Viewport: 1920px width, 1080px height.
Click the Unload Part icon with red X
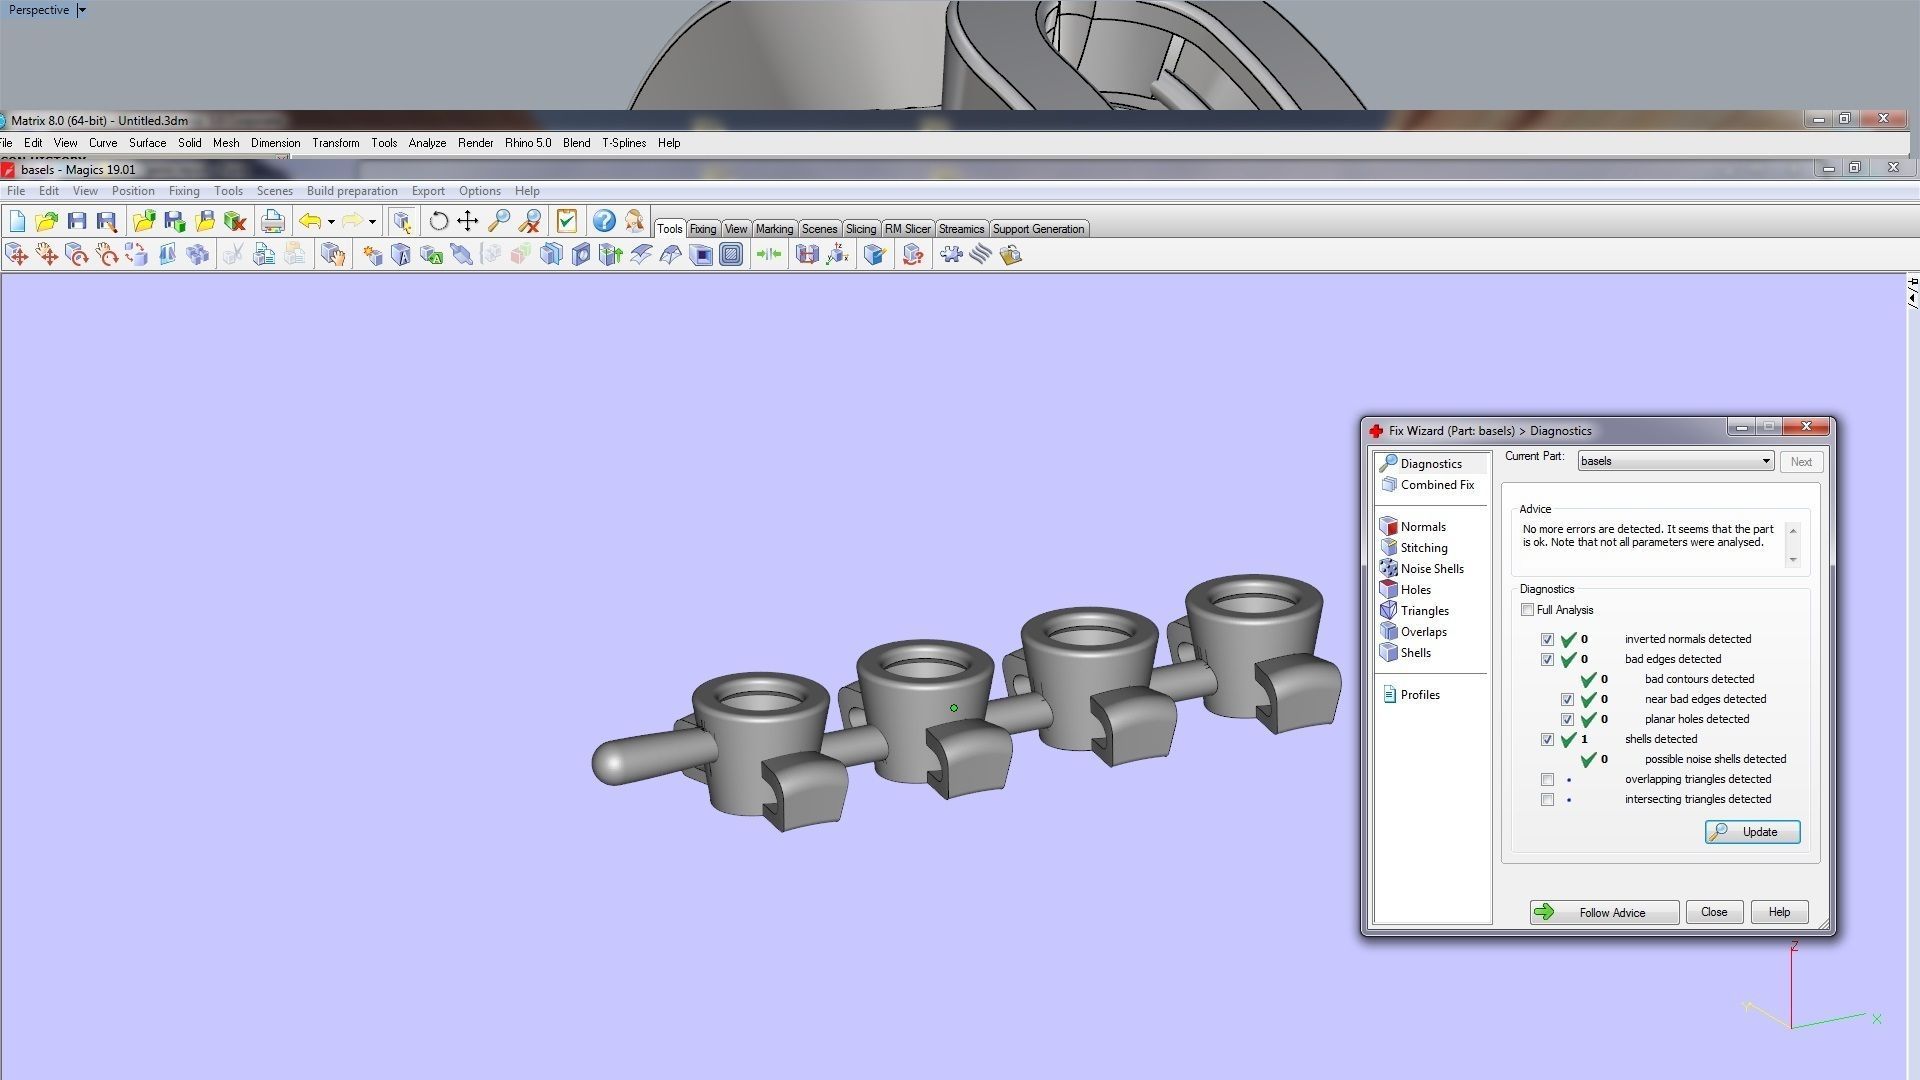click(x=235, y=221)
